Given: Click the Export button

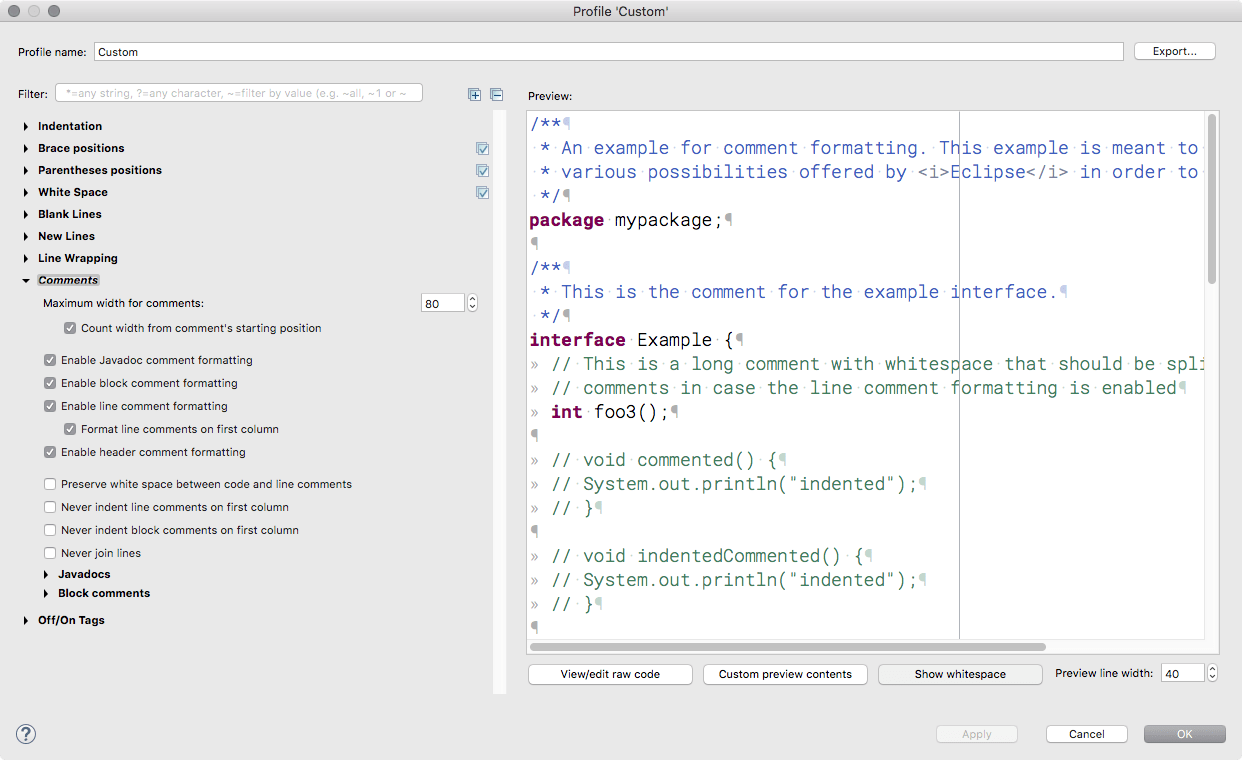Looking at the screenshot, I should [1174, 50].
